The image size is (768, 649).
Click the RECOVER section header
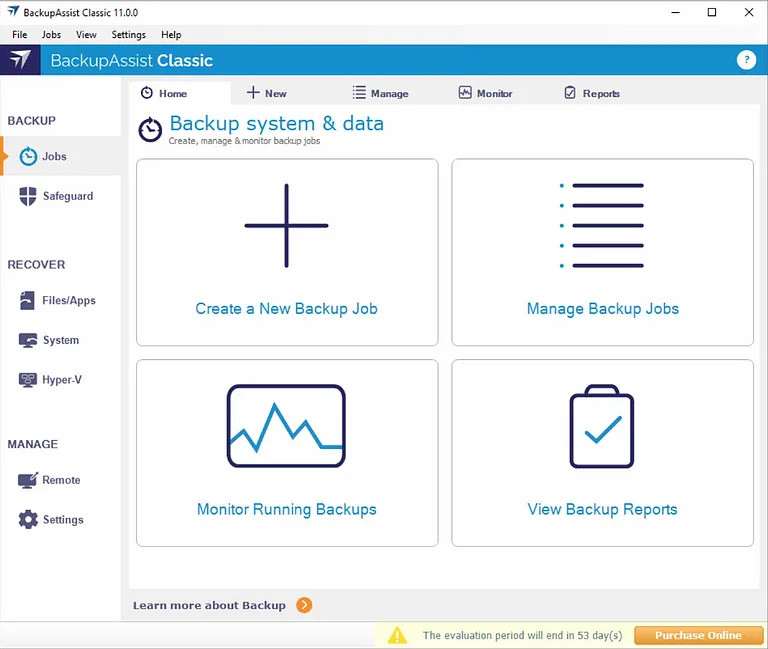(x=36, y=264)
